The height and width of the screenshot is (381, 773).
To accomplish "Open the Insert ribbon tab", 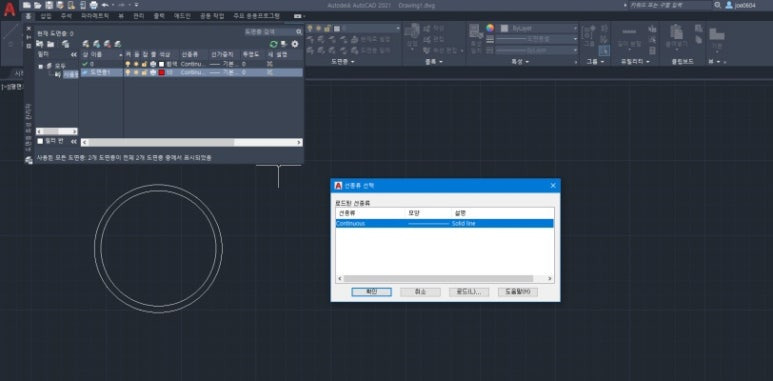I will [x=46, y=16].
